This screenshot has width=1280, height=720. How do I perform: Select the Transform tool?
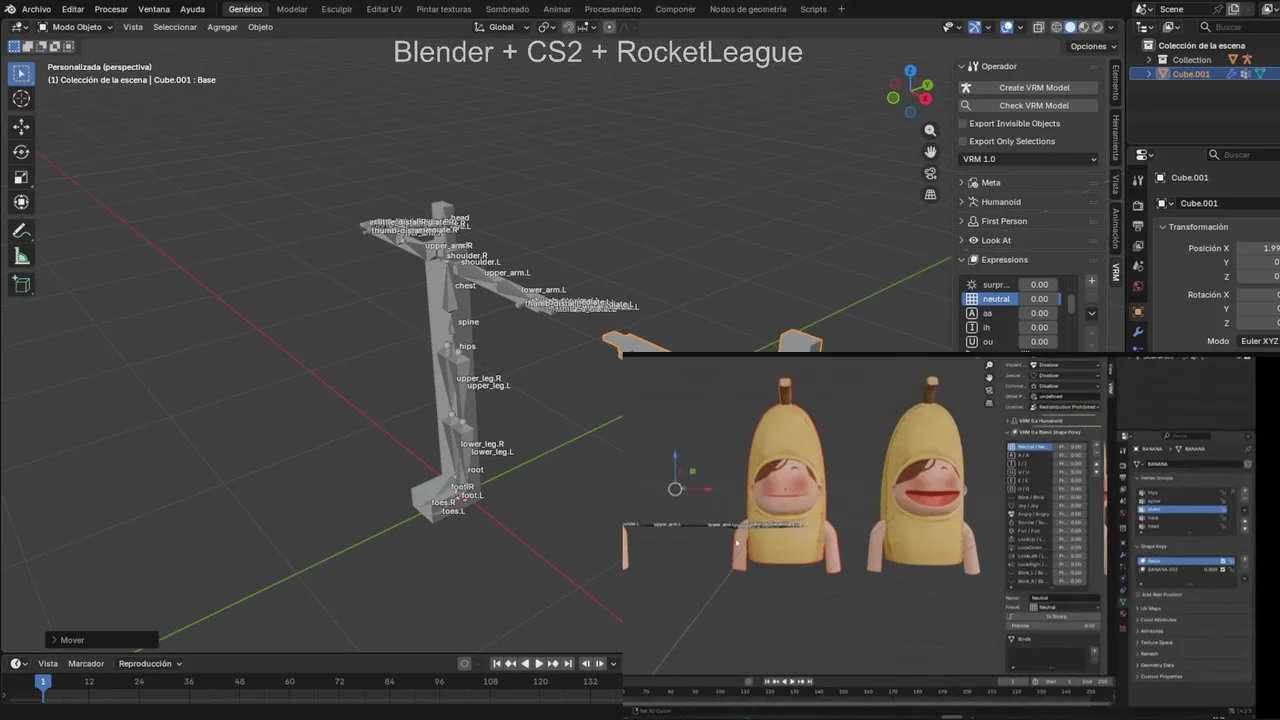[x=21, y=202]
